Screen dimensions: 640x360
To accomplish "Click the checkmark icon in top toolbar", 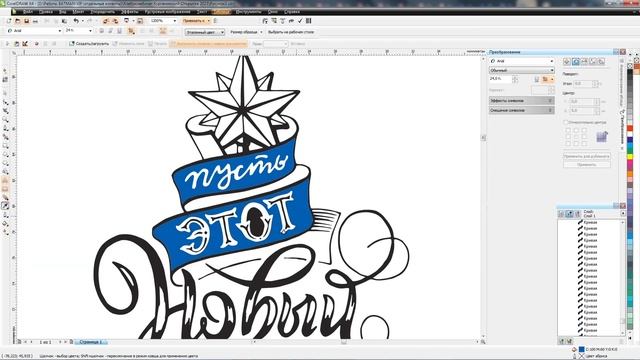I will click(300, 21).
